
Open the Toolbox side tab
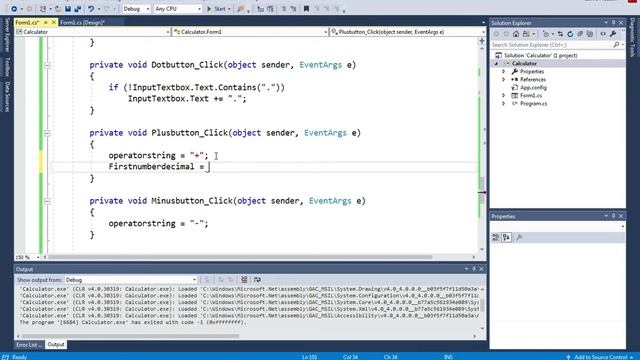coord(7,67)
